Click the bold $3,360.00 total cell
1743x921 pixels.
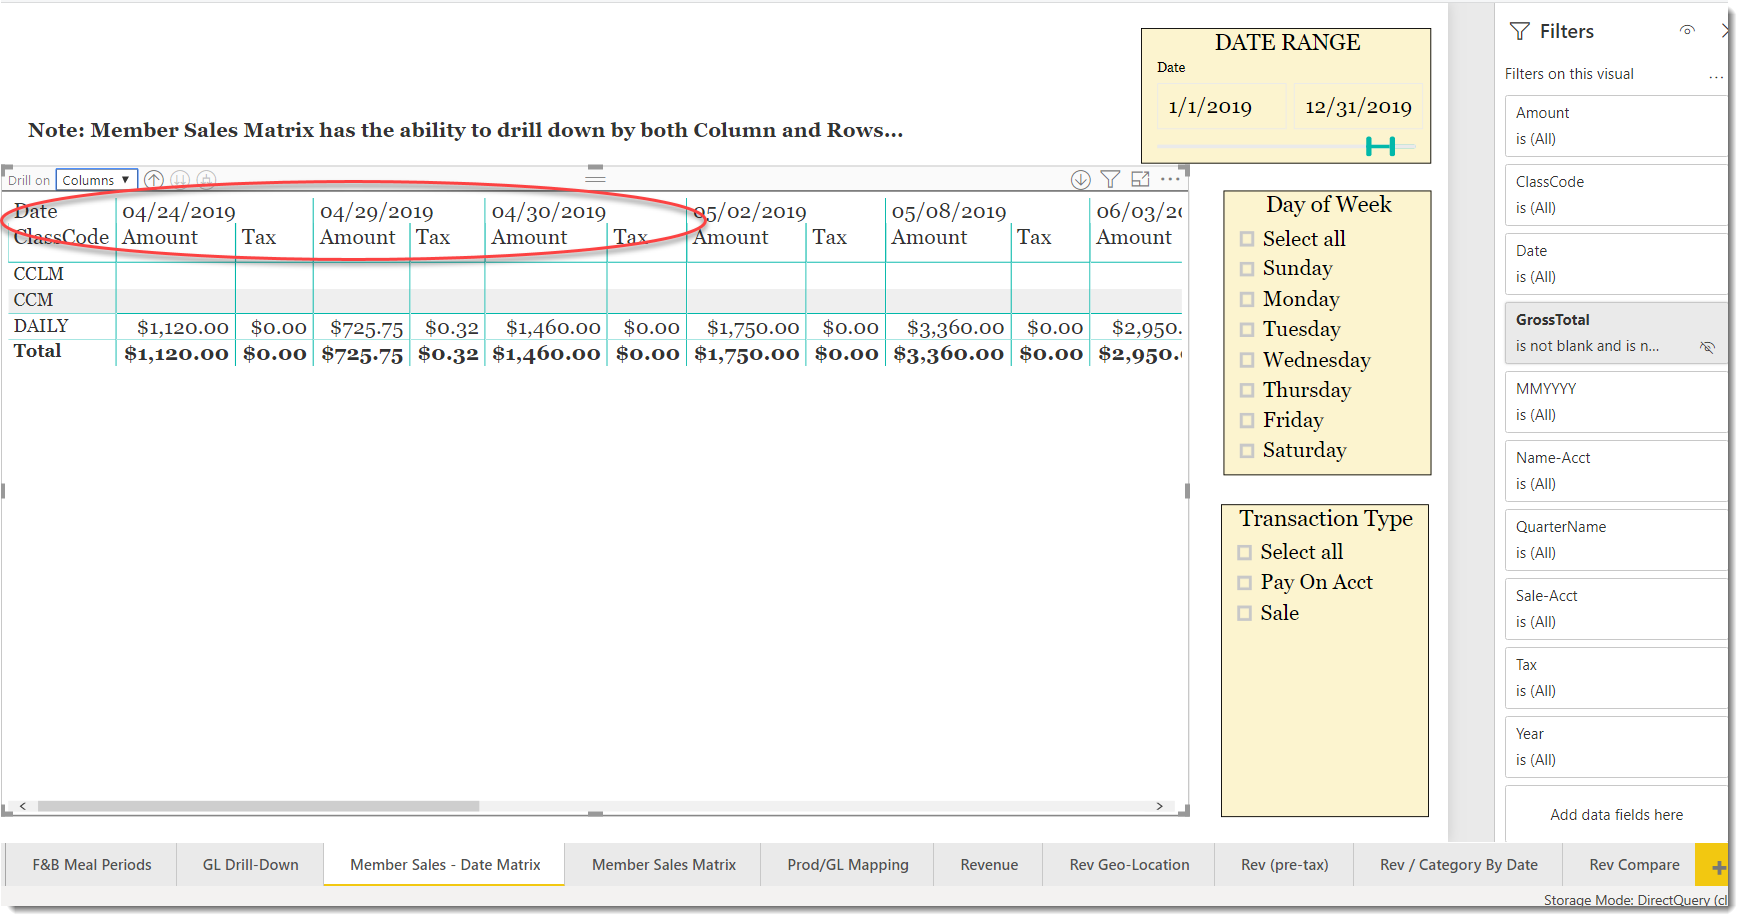coord(948,354)
